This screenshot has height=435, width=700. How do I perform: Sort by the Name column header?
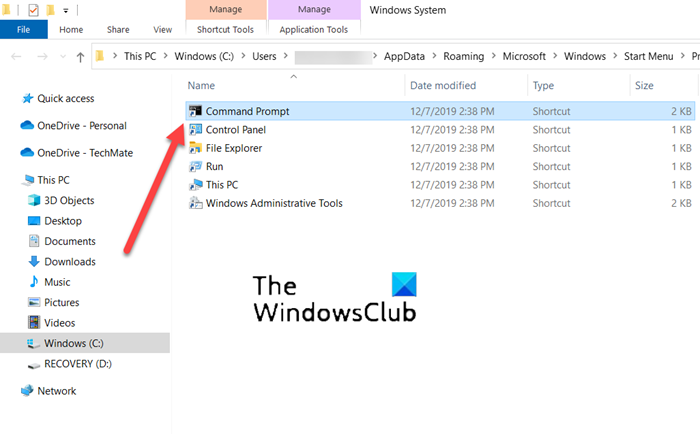click(x=201, y=85)
